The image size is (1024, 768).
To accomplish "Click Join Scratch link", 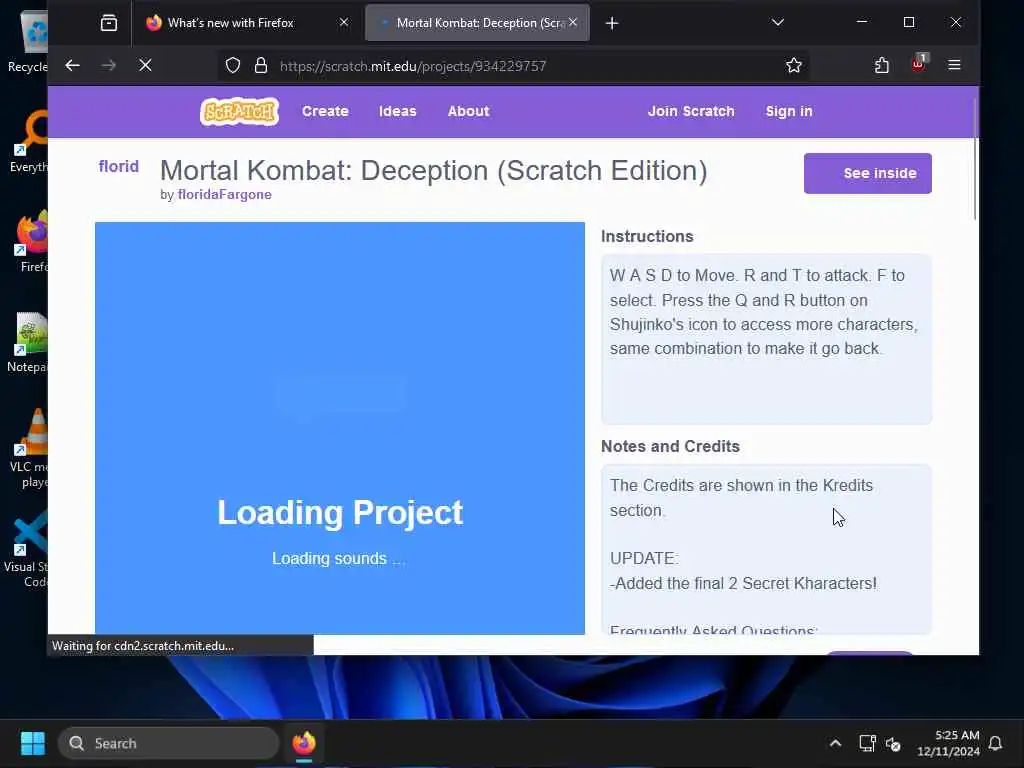I will click(691, 112).
